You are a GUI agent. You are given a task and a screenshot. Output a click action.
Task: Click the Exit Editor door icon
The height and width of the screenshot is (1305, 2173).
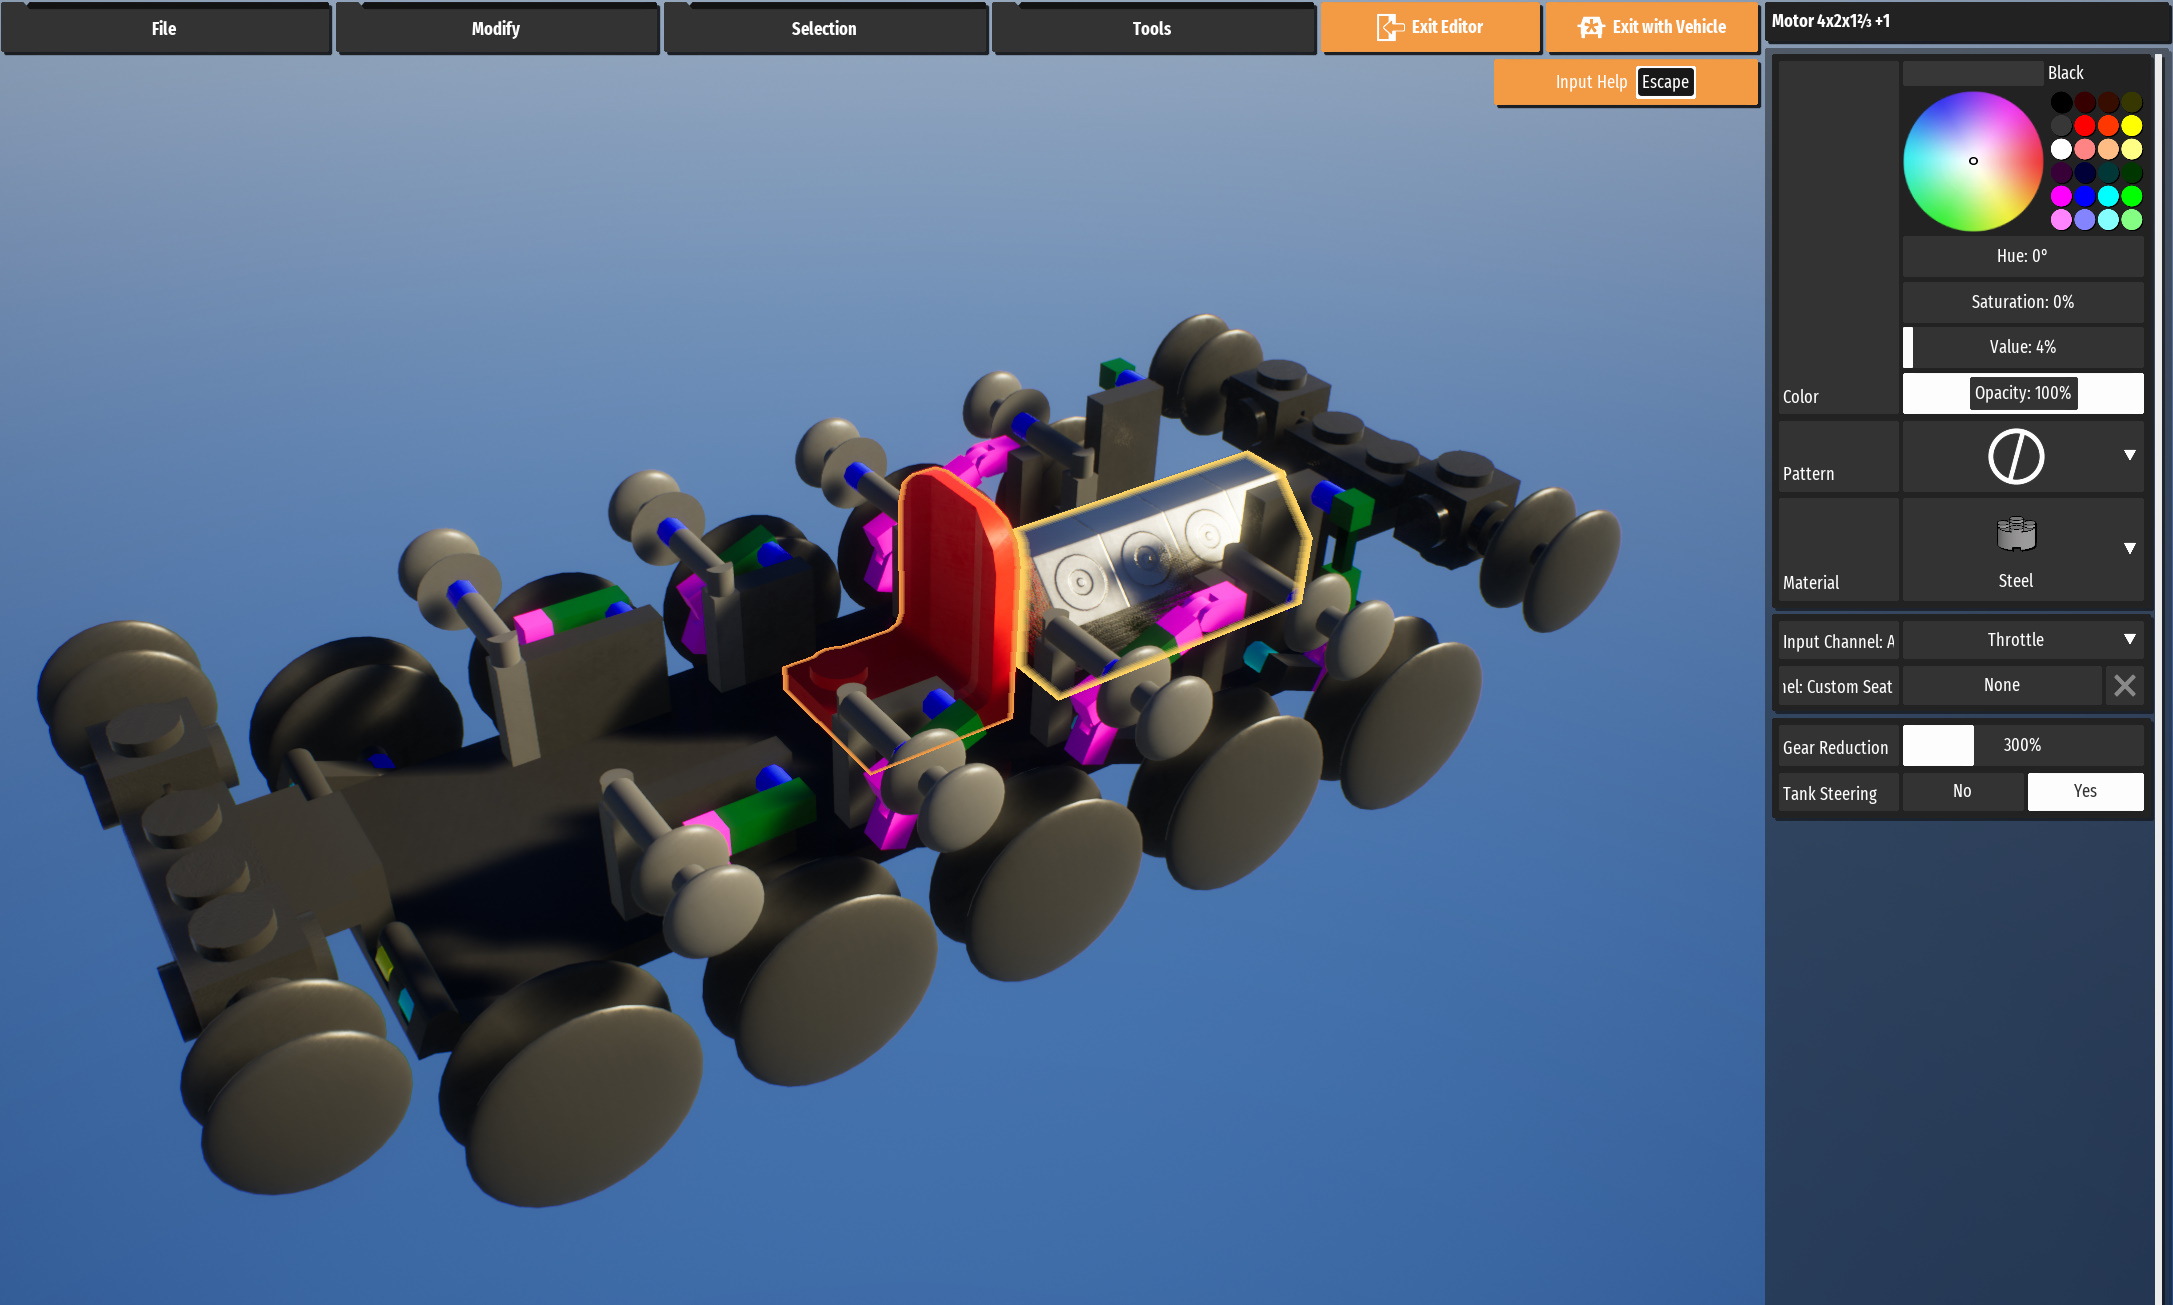coord(1389,27)
